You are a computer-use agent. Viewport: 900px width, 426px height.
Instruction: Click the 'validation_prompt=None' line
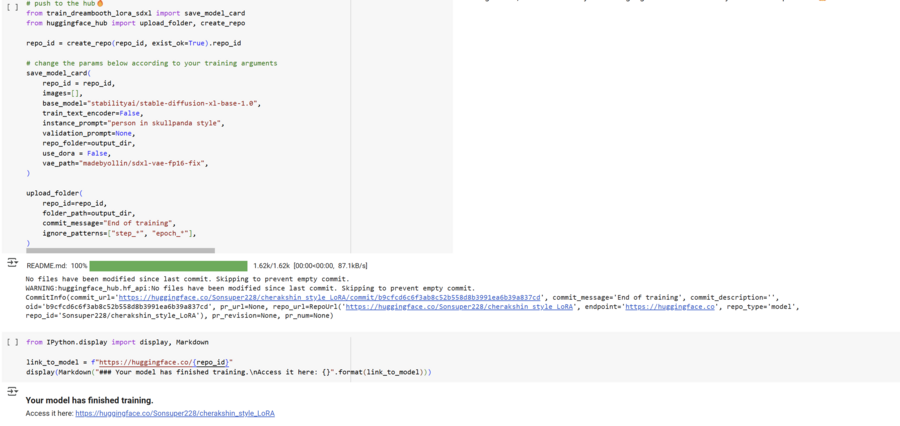(x=88, y=134)
